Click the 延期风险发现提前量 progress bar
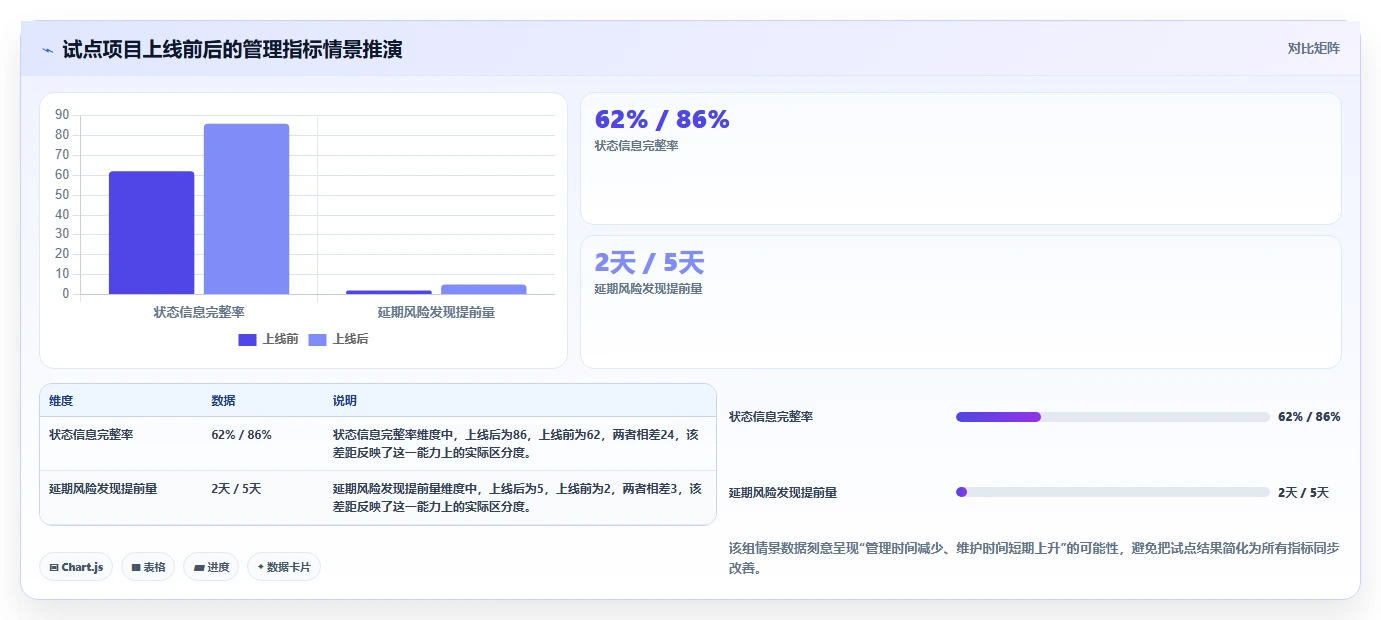This screenshot has width=1381, height=620. tap(1112, 492)
